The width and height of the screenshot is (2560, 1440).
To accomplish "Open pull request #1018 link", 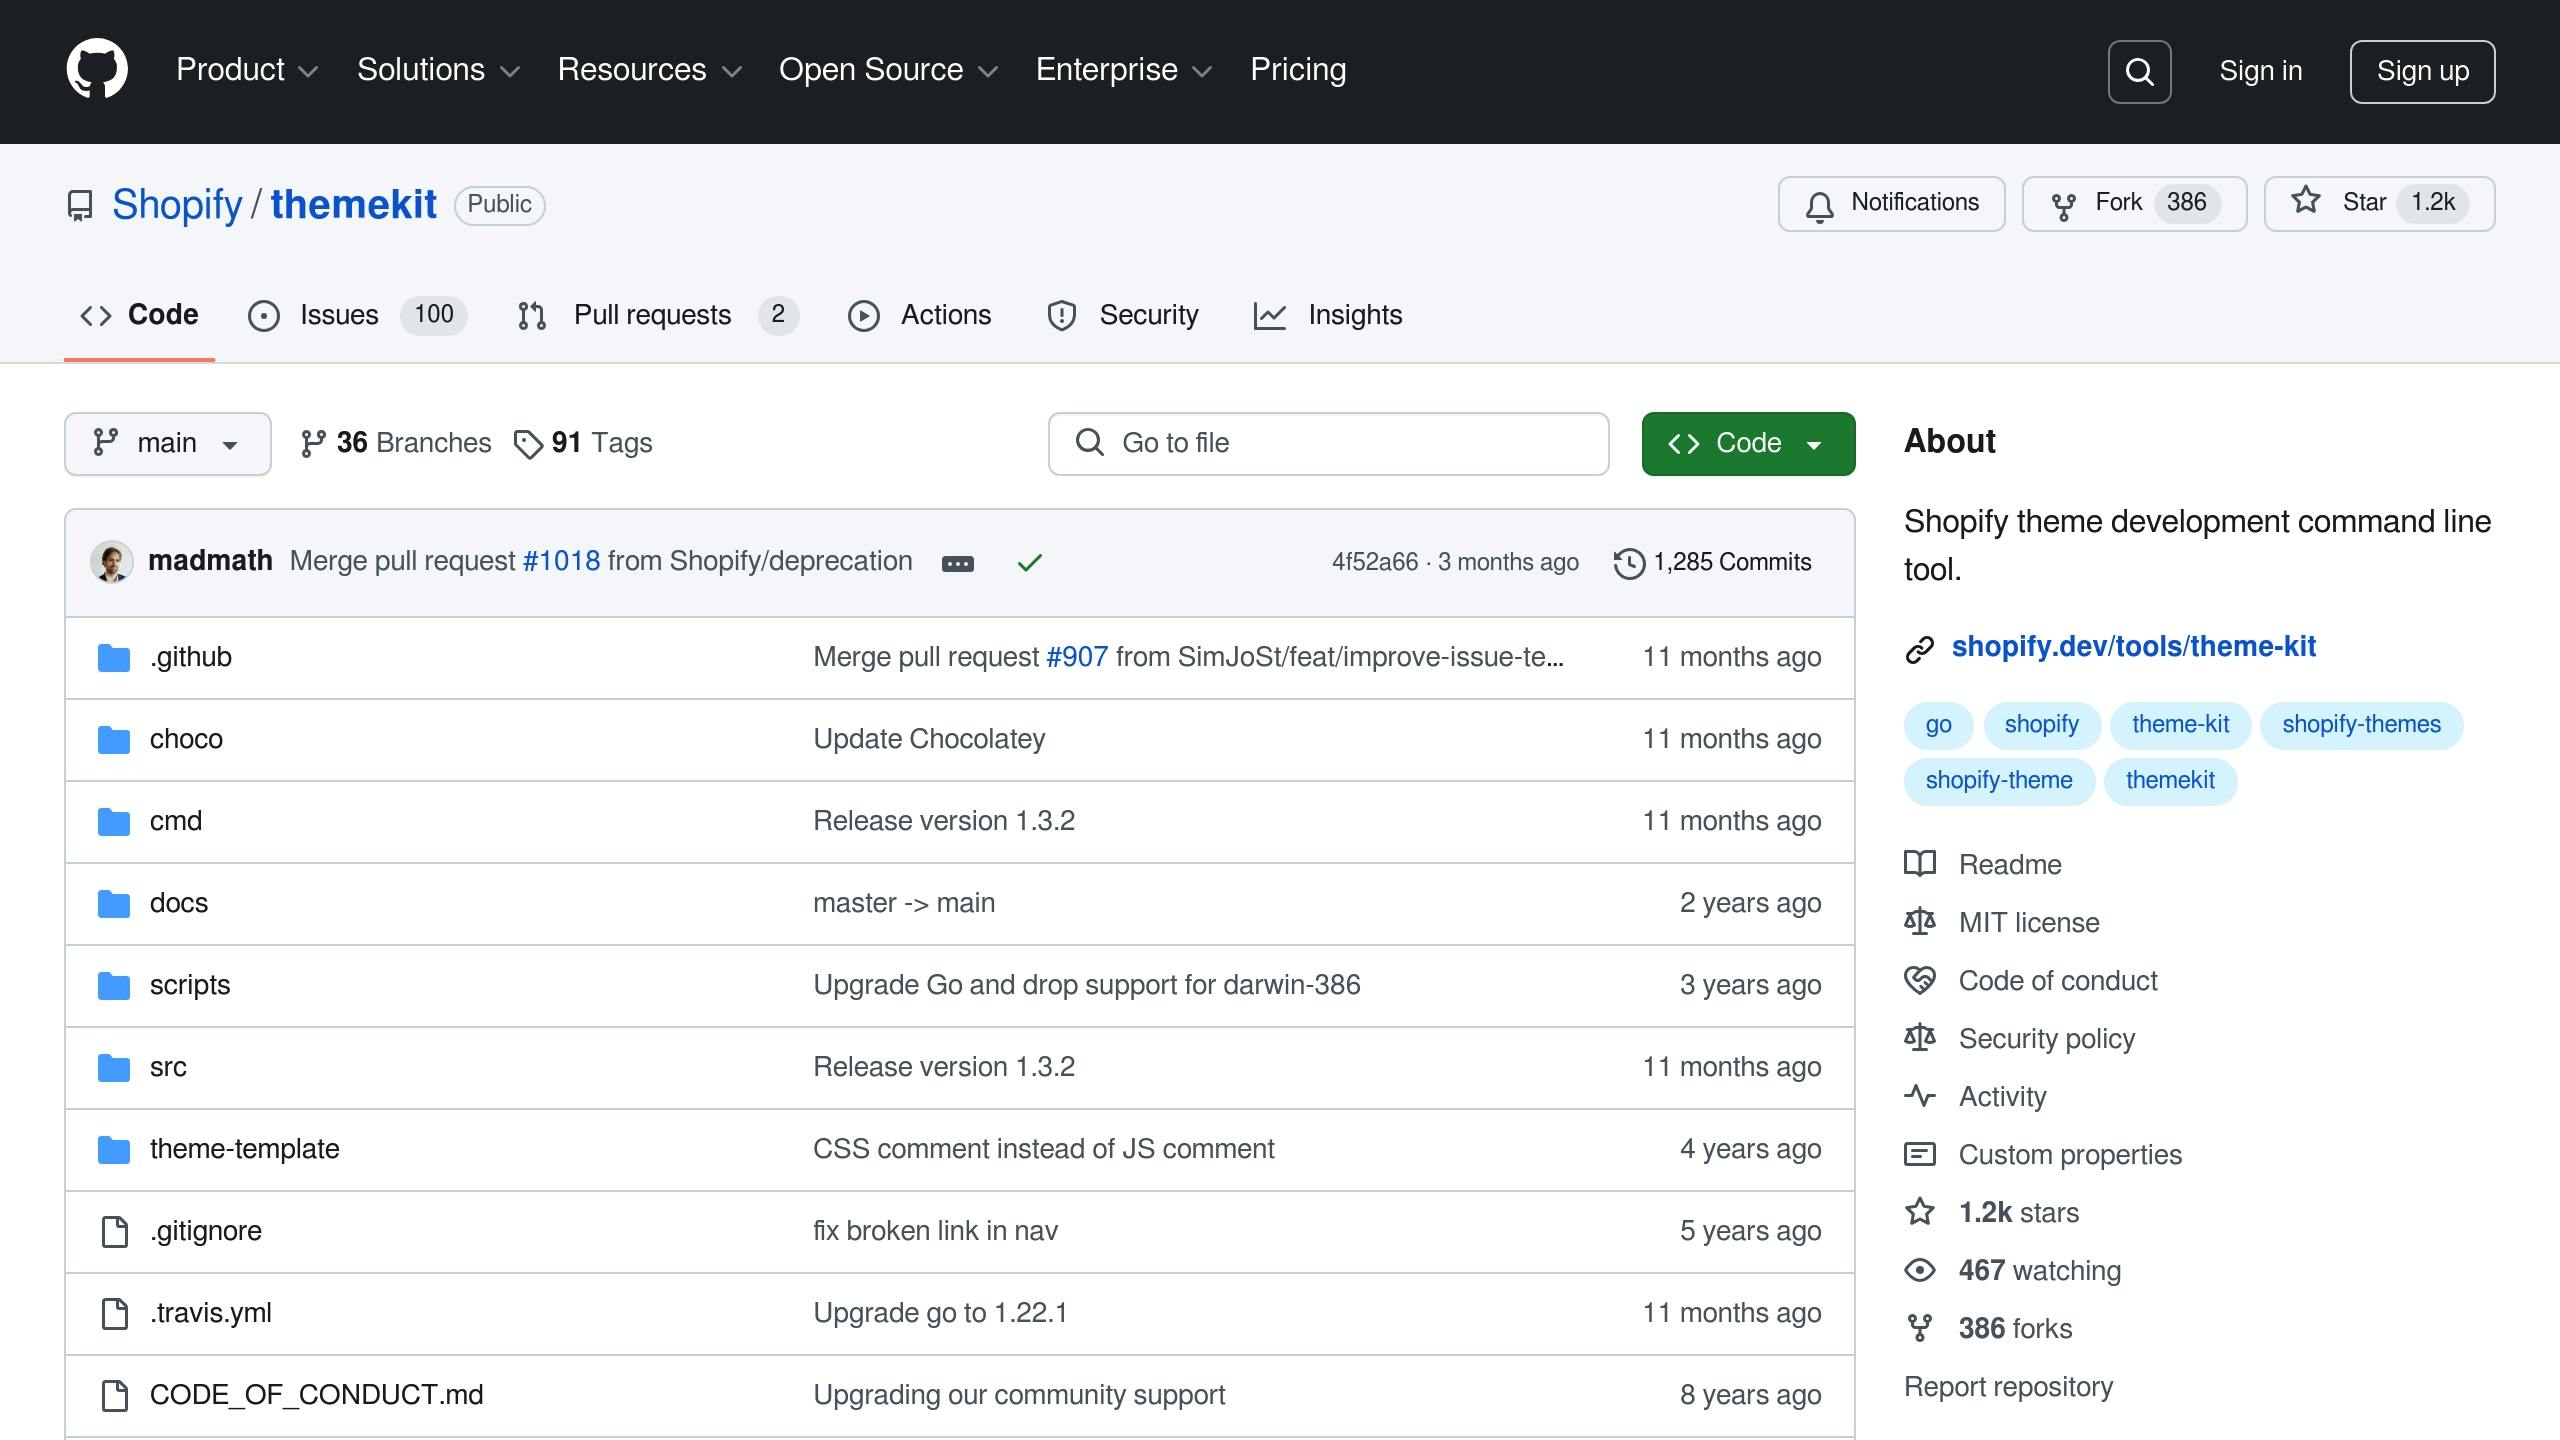I will (x=561, y=561).
